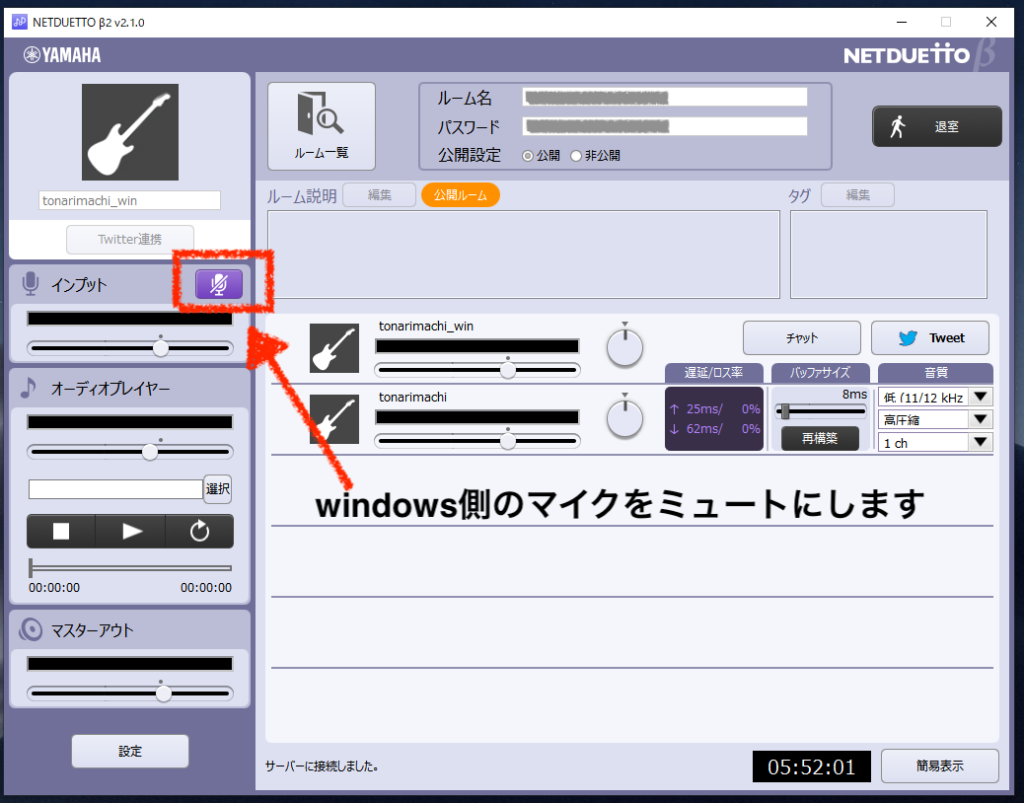Open the チャット chat window
Image resolution: width=1024 pixels, height=803 pixels.
801,338
